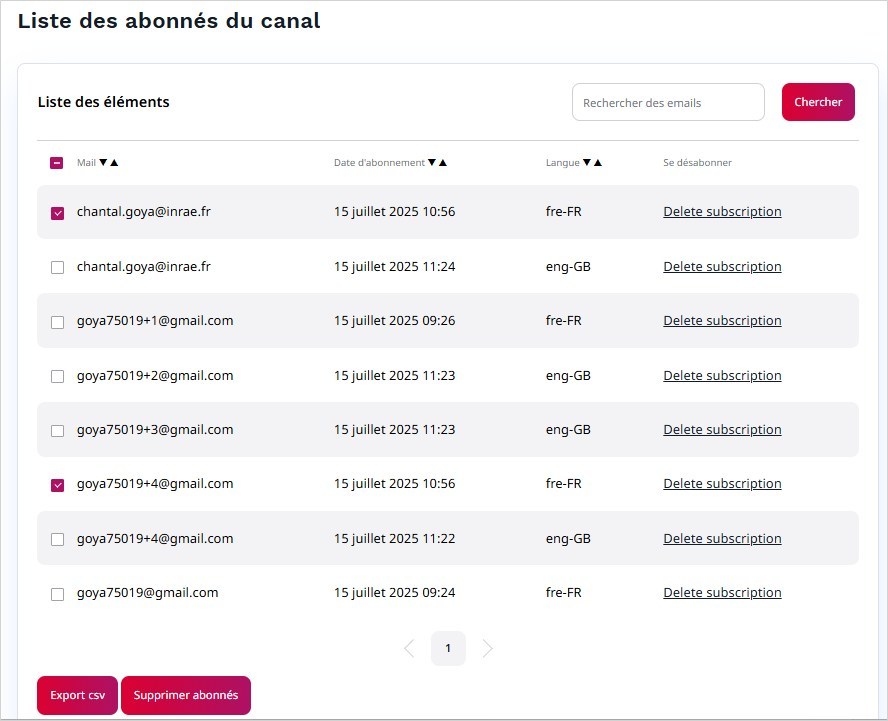Uncheck chantal.goya@inrae.fr fre-FR row
This screenshot has height=721, width=888.
pyautogui.click(x=56, y=212)
